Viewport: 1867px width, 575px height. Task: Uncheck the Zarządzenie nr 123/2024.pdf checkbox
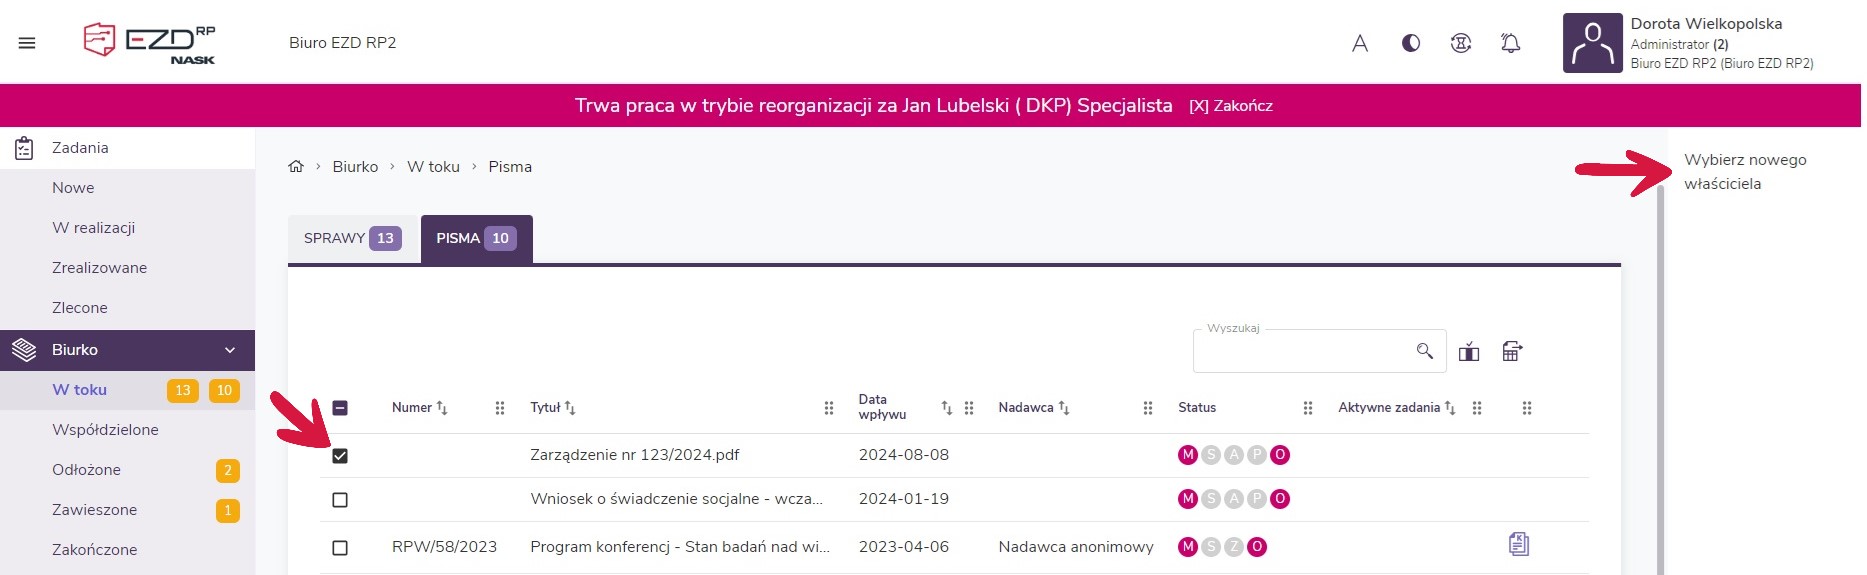(x=340, y=456)
